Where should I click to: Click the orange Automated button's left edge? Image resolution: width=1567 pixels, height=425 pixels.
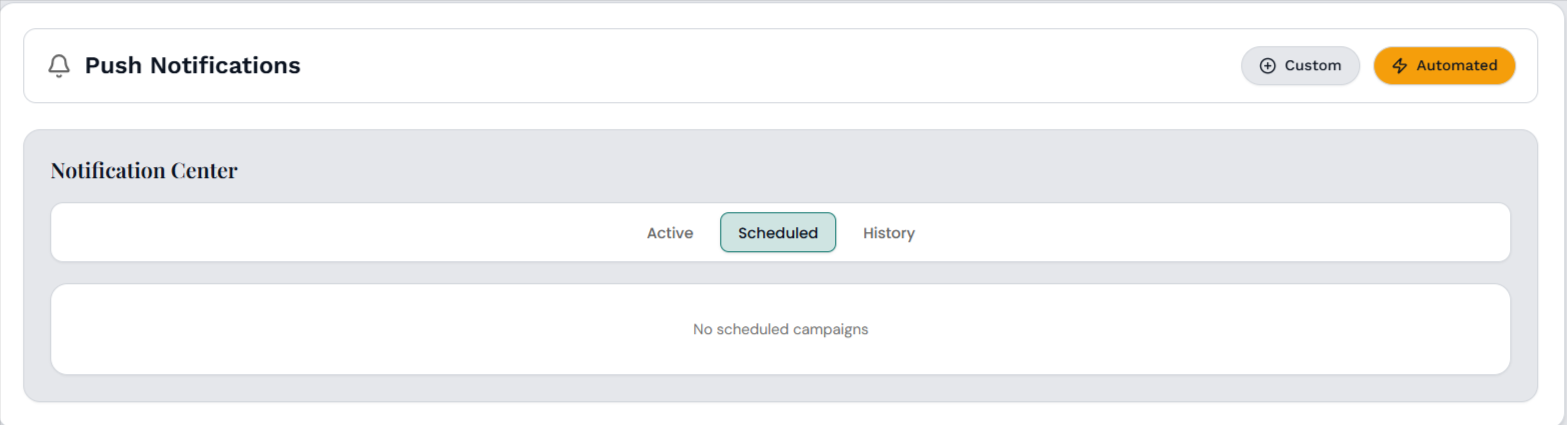pos(1379,66)
